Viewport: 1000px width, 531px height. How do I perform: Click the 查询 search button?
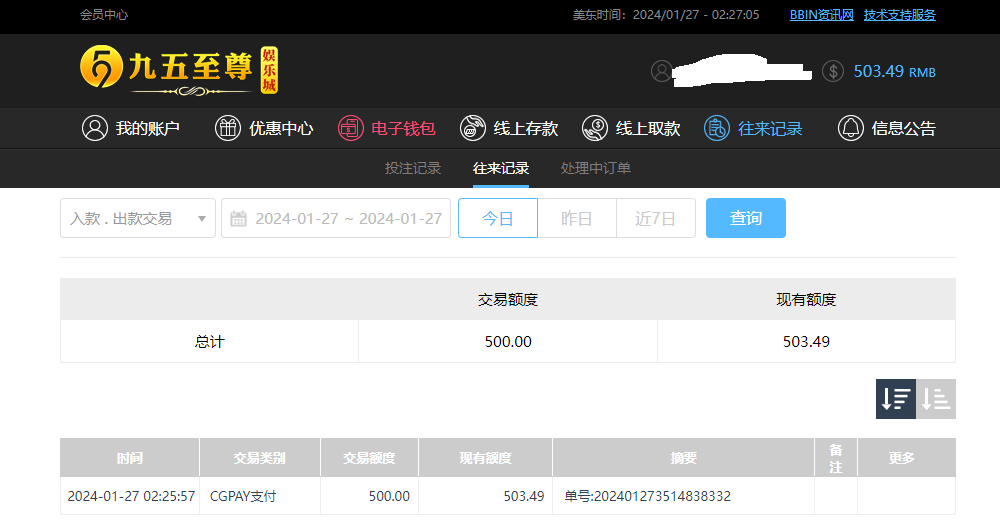point(746,218)
